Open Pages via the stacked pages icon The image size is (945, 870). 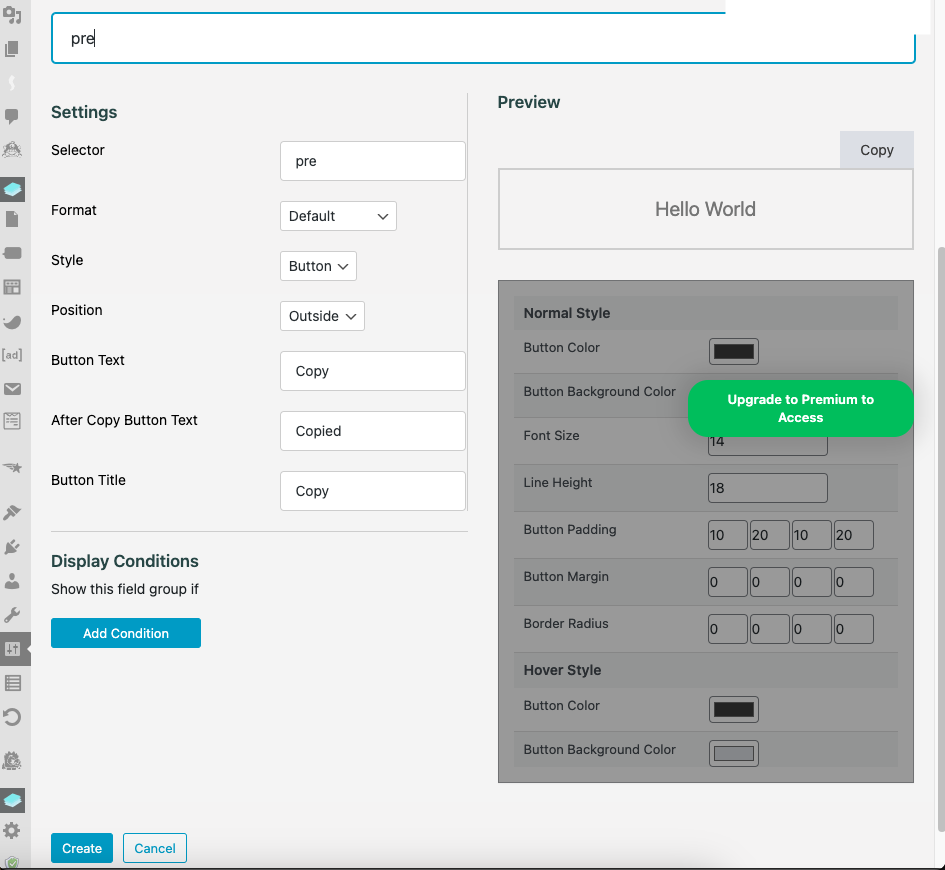click(x=12, y=49)
